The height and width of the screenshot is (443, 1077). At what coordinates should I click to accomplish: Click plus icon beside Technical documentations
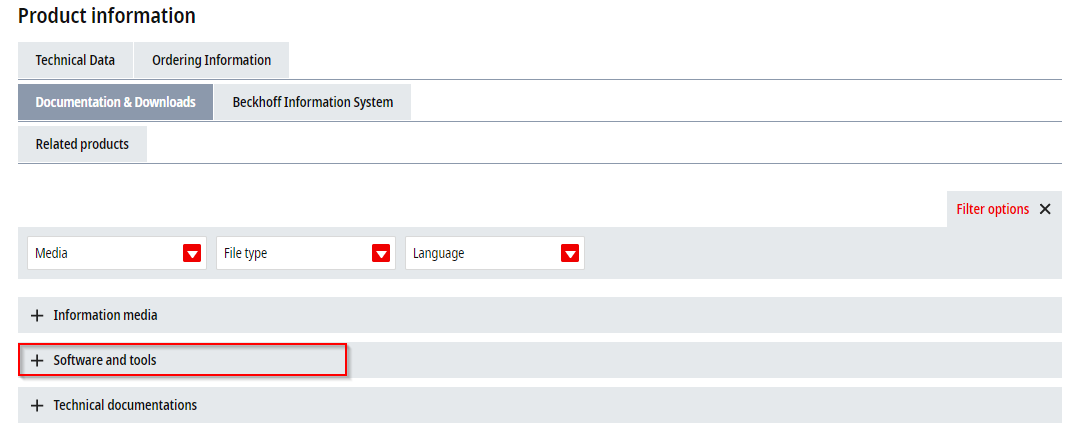37,405
